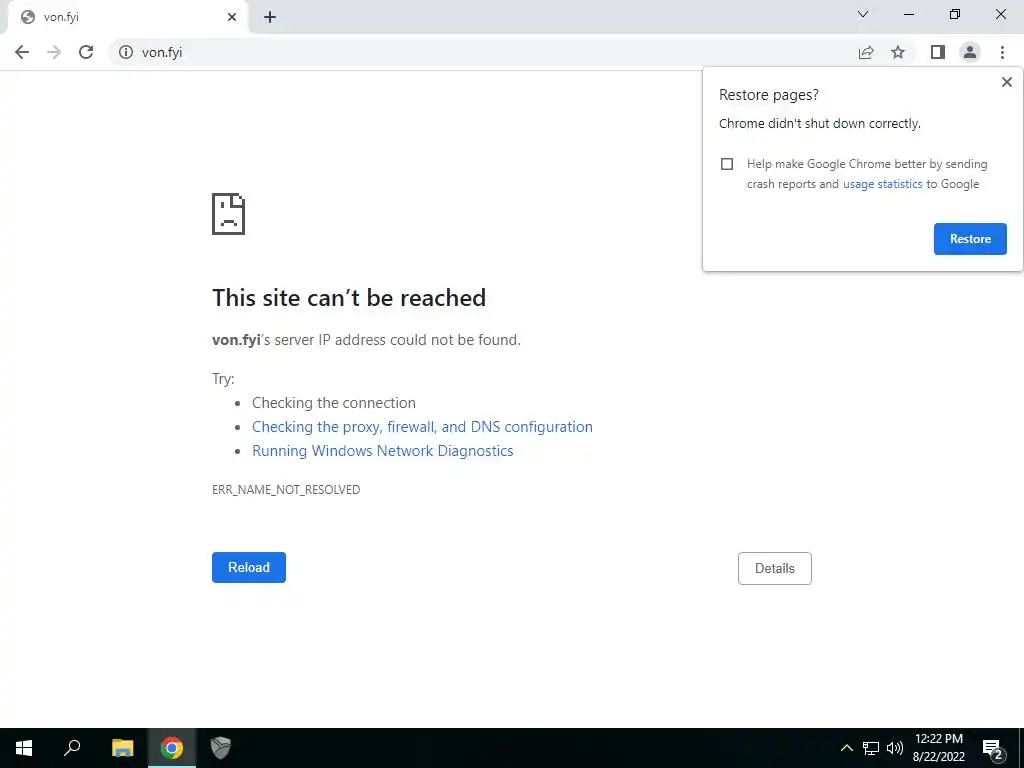Screen dimensions: 1024x768
Task: Share this page icon in address bar
Action: point(866,52)
